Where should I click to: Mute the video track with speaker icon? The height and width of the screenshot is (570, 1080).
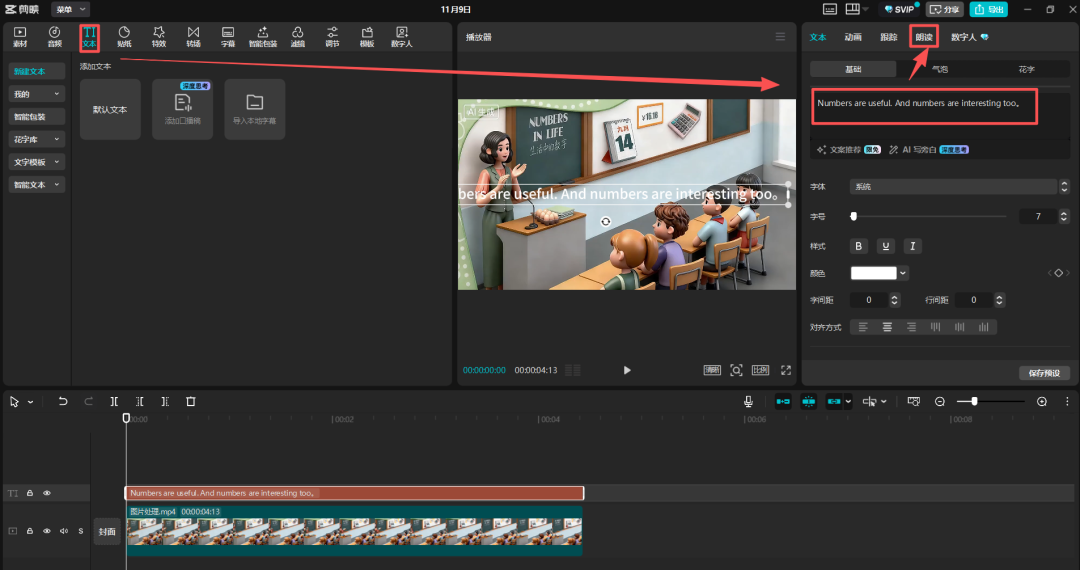[x=63, y=531]
